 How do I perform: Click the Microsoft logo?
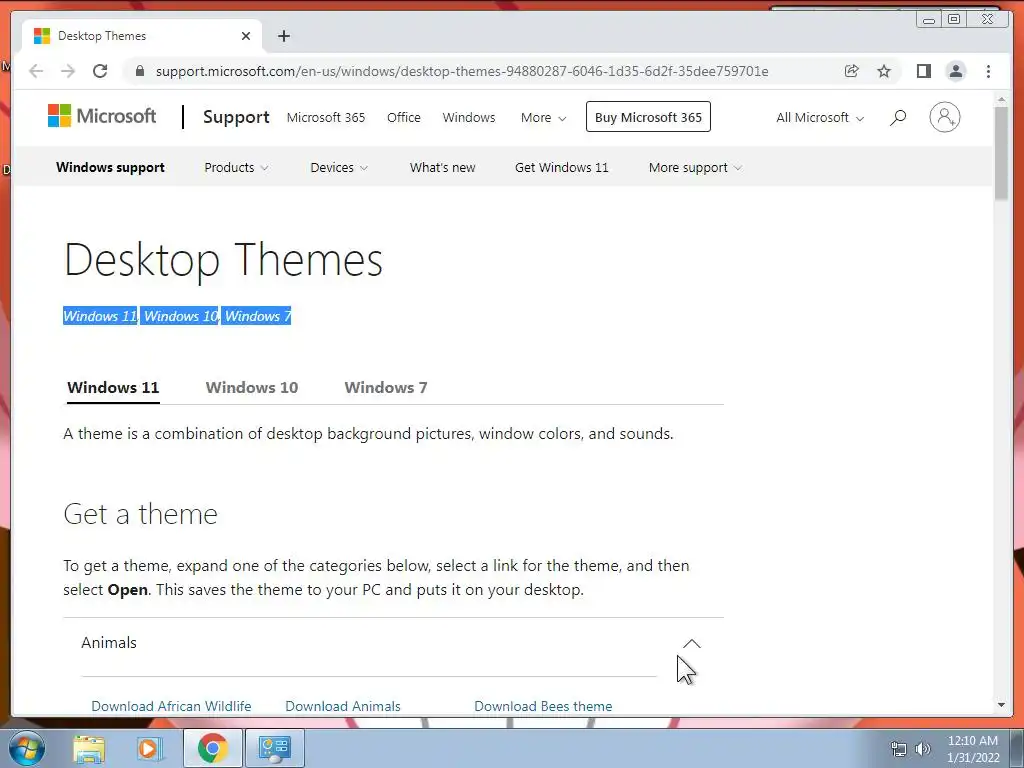pyautogui.click(x=102, y=116)
